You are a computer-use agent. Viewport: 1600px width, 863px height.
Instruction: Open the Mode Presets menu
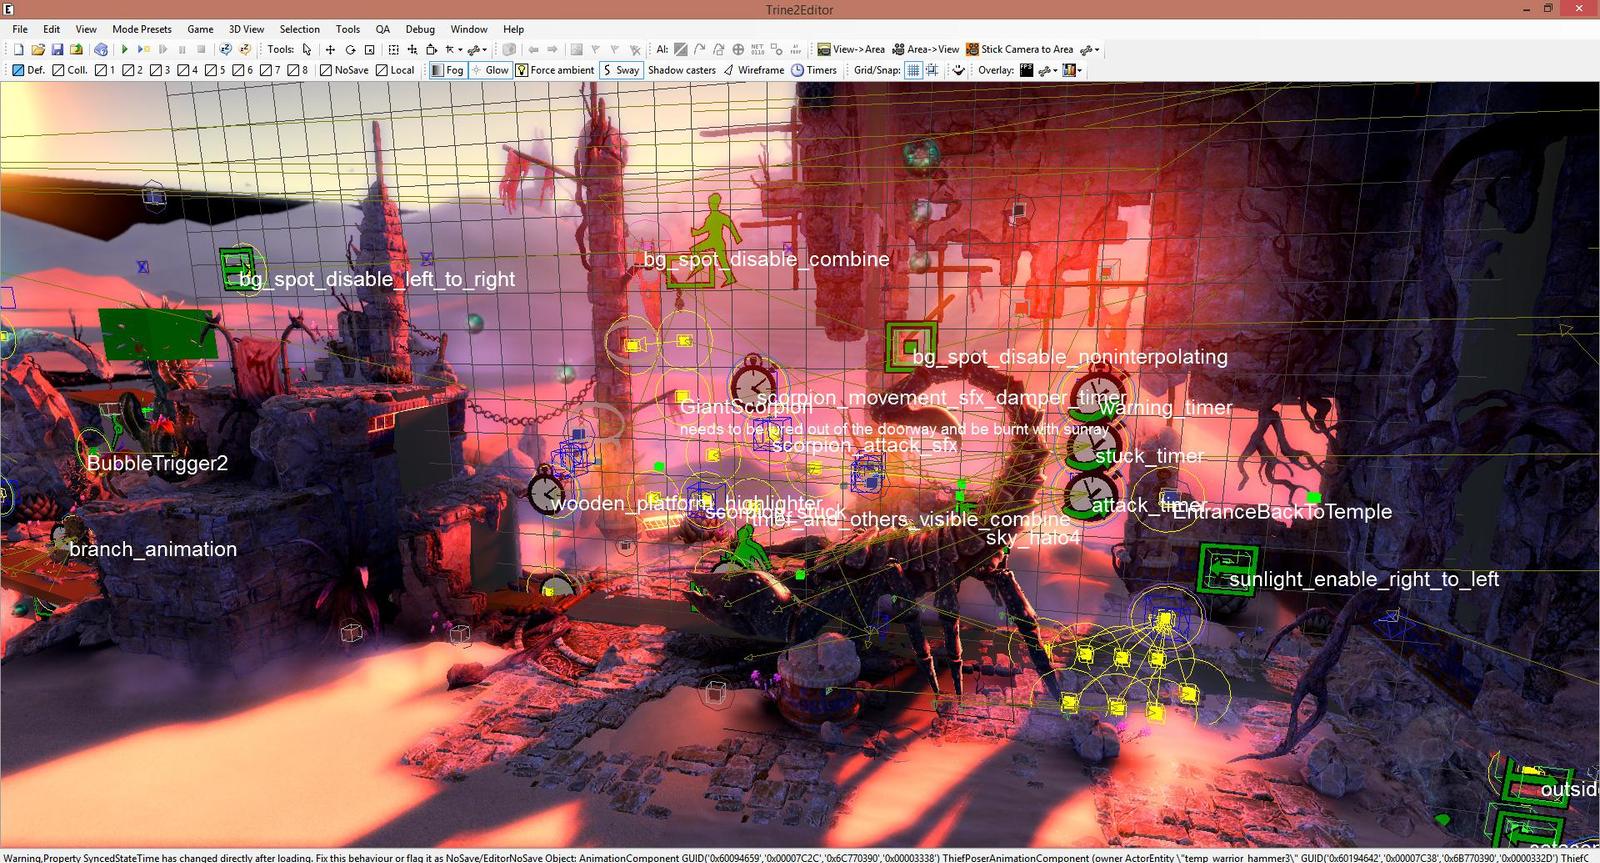(x=141, y=29)
